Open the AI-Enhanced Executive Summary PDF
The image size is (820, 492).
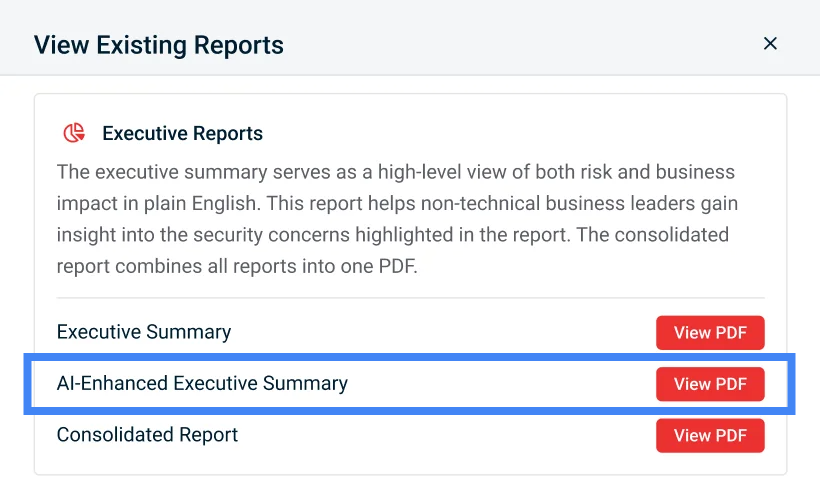pyautogui.click(x=710, y=384)
